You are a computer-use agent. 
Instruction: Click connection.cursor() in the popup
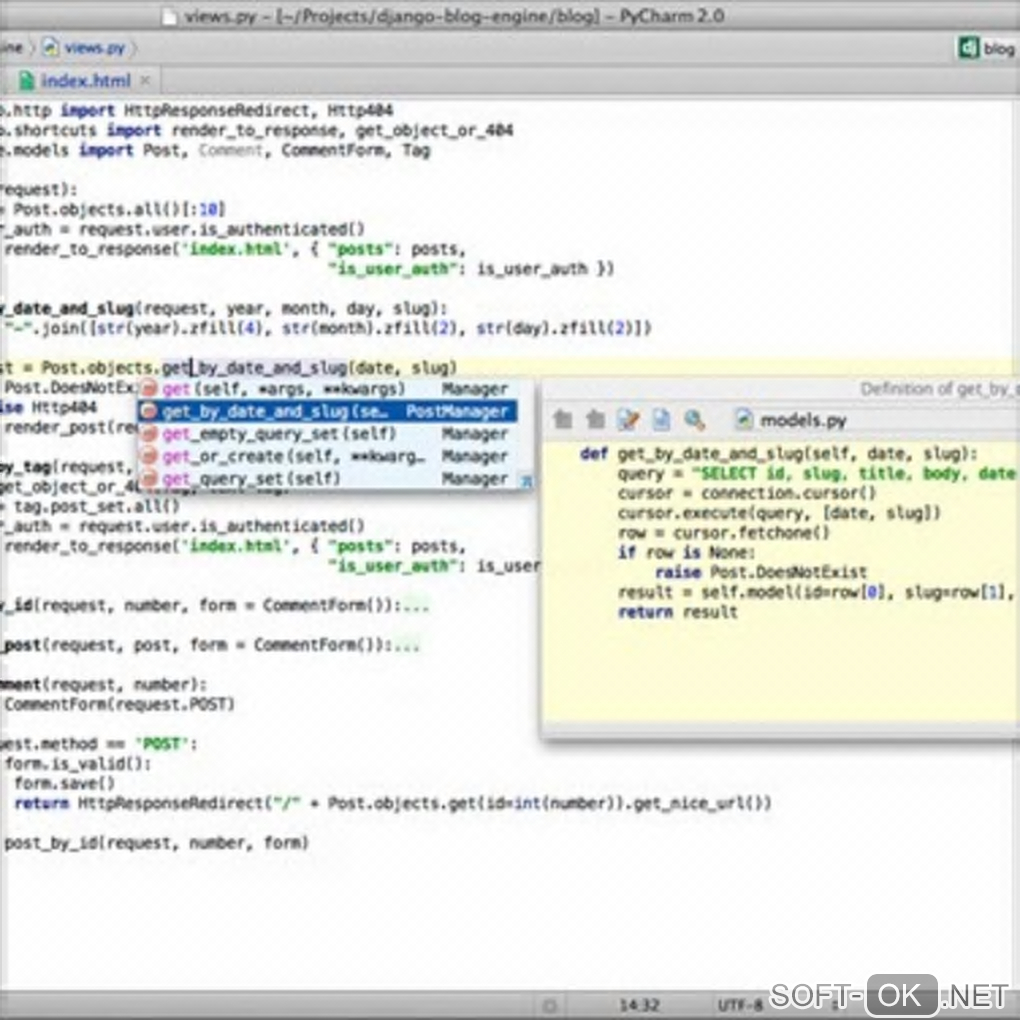pos(788,493)
